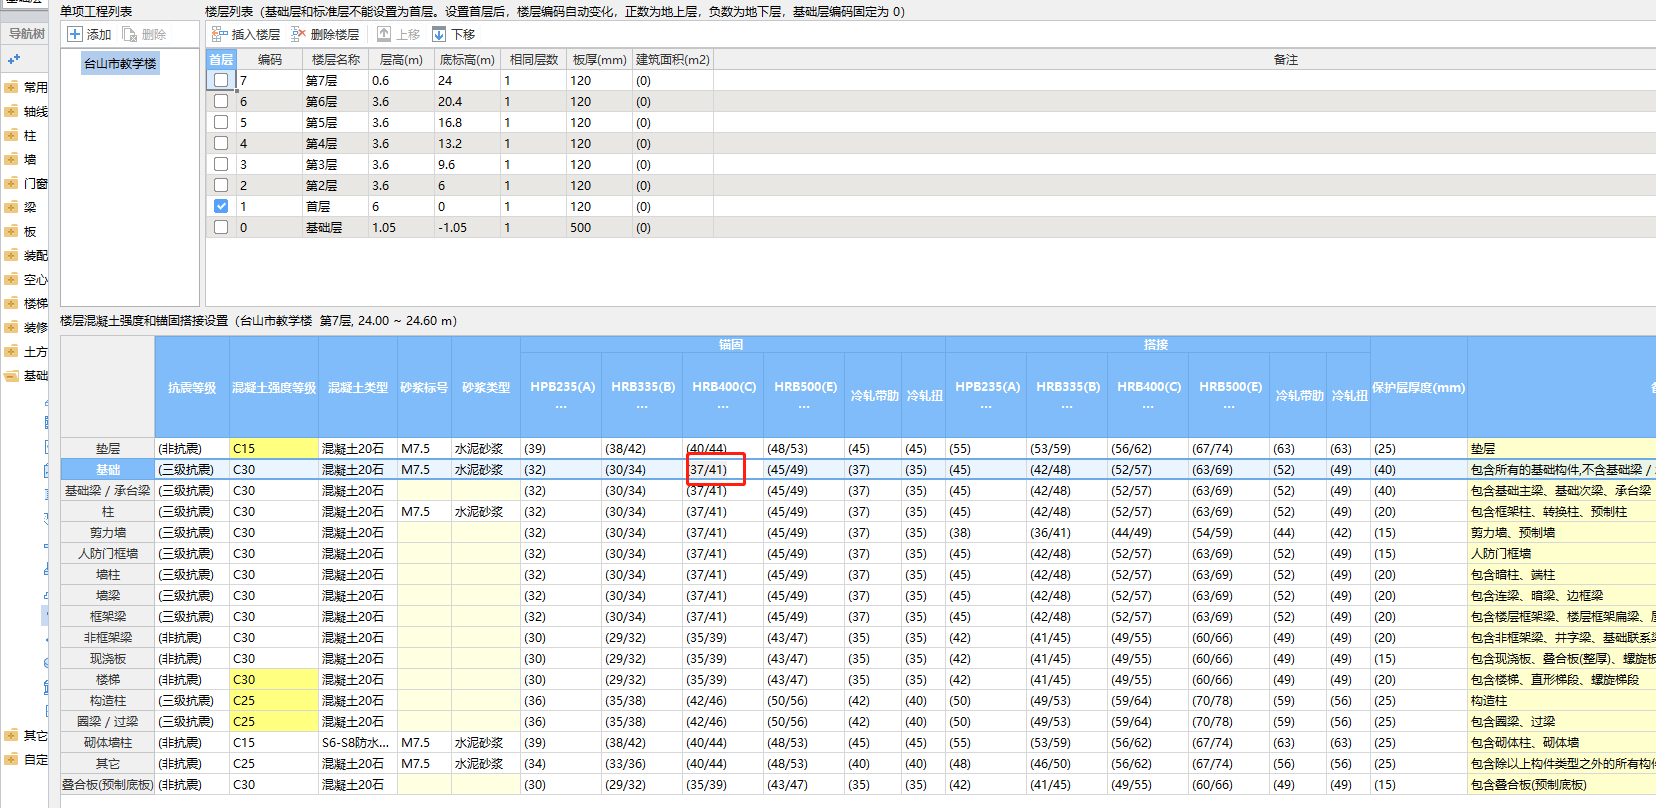Screen dimensions: 1656x808
Task: Expand the 空心 folder in navigation tree
Action: click(x=11, y=279)
